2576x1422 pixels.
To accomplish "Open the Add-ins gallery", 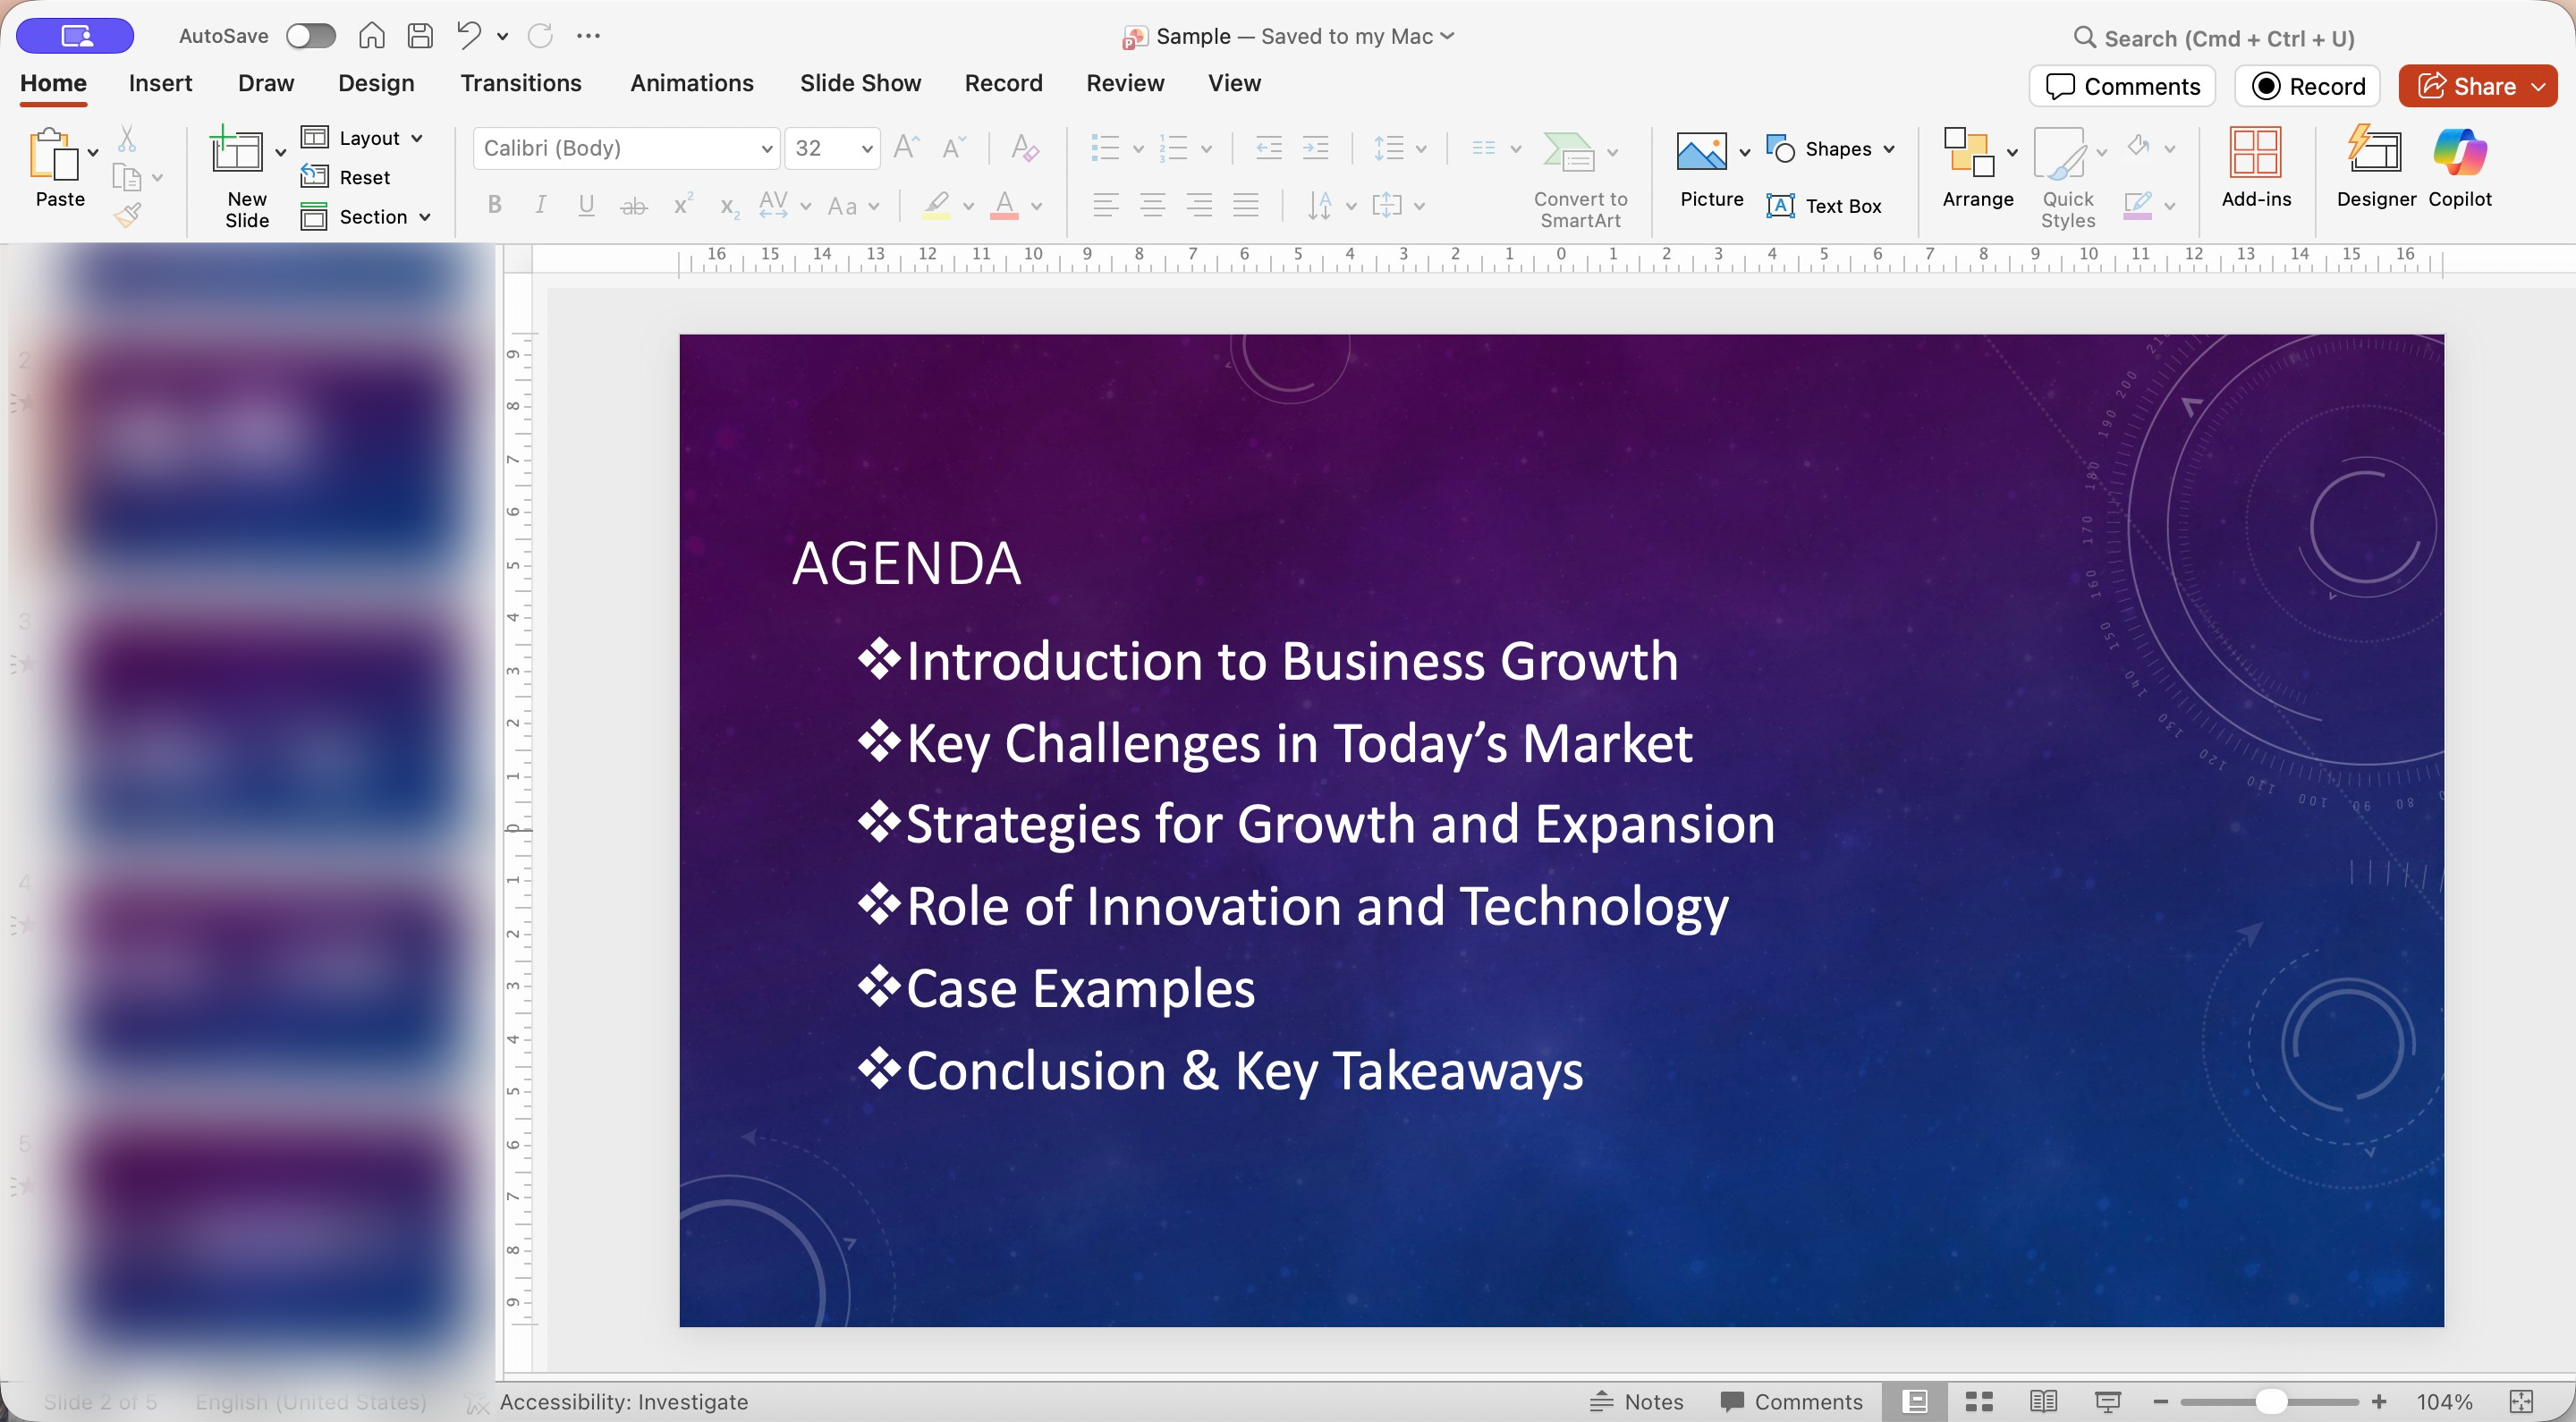I will coord(2255,166).
